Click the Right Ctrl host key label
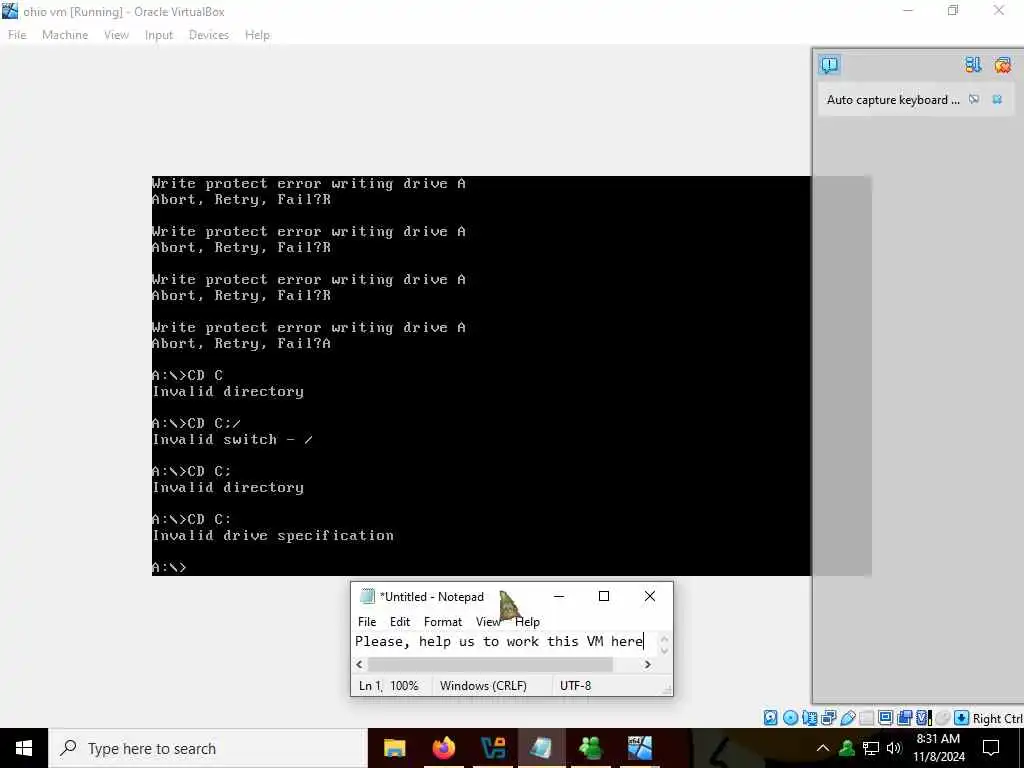 (997, 719)
